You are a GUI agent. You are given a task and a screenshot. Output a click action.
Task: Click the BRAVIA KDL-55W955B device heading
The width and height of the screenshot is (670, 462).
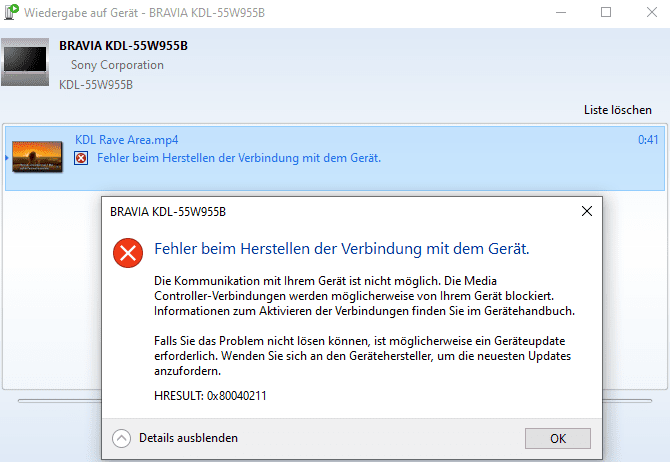[x=123, y=46]
